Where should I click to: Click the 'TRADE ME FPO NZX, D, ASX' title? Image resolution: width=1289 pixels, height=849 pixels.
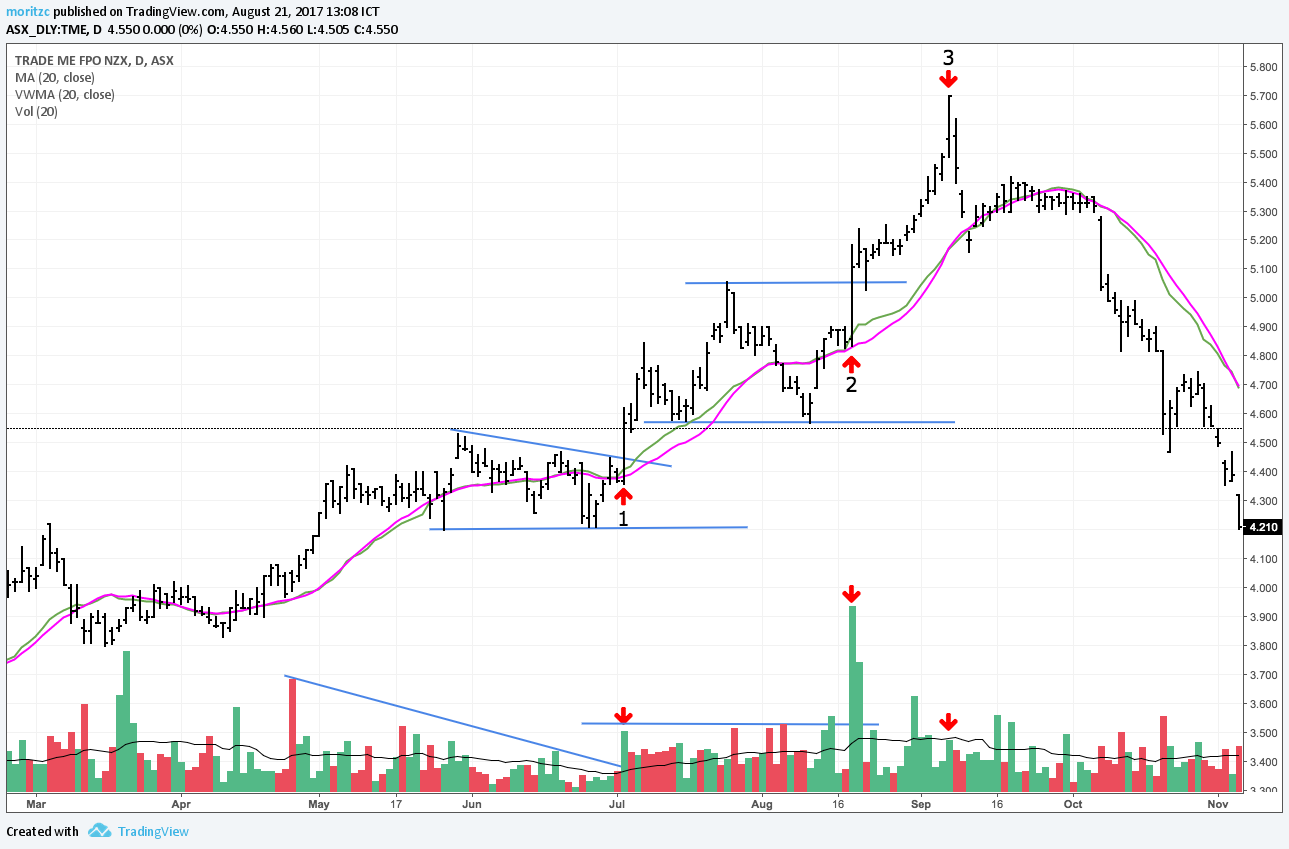[x=94, y=60]
